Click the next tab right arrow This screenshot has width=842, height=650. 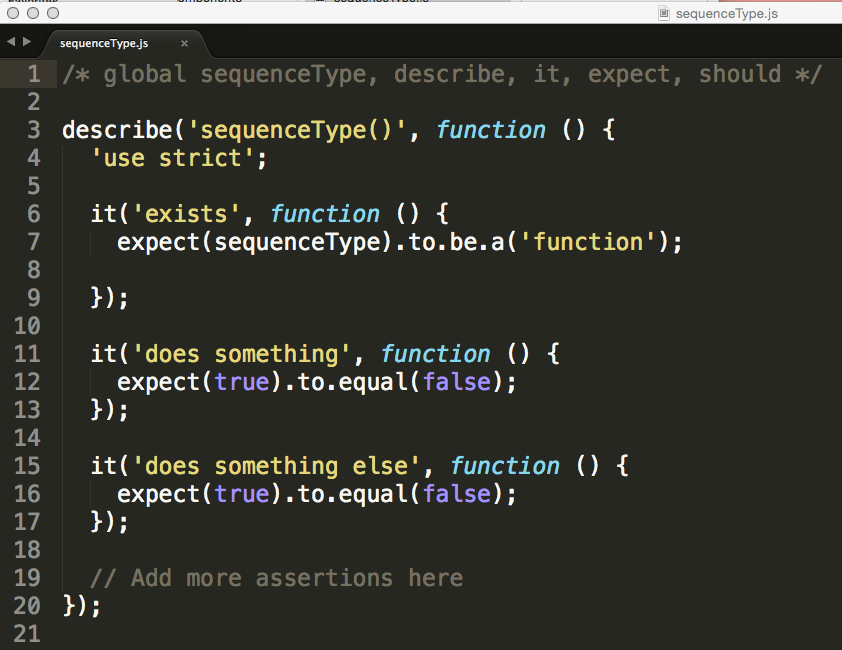(26, 42)
